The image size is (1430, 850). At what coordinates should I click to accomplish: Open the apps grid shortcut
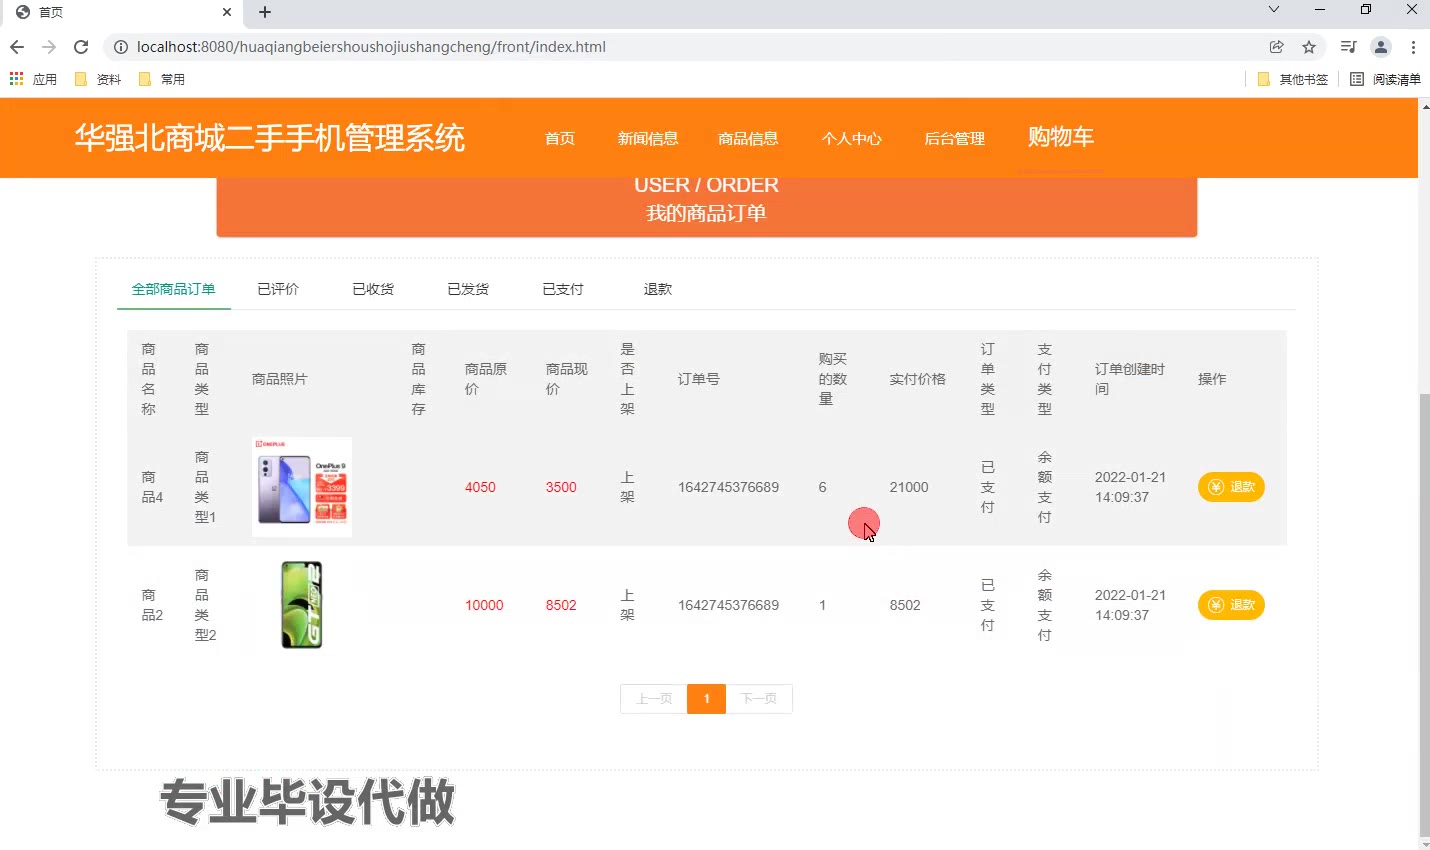tap(17, 79)
